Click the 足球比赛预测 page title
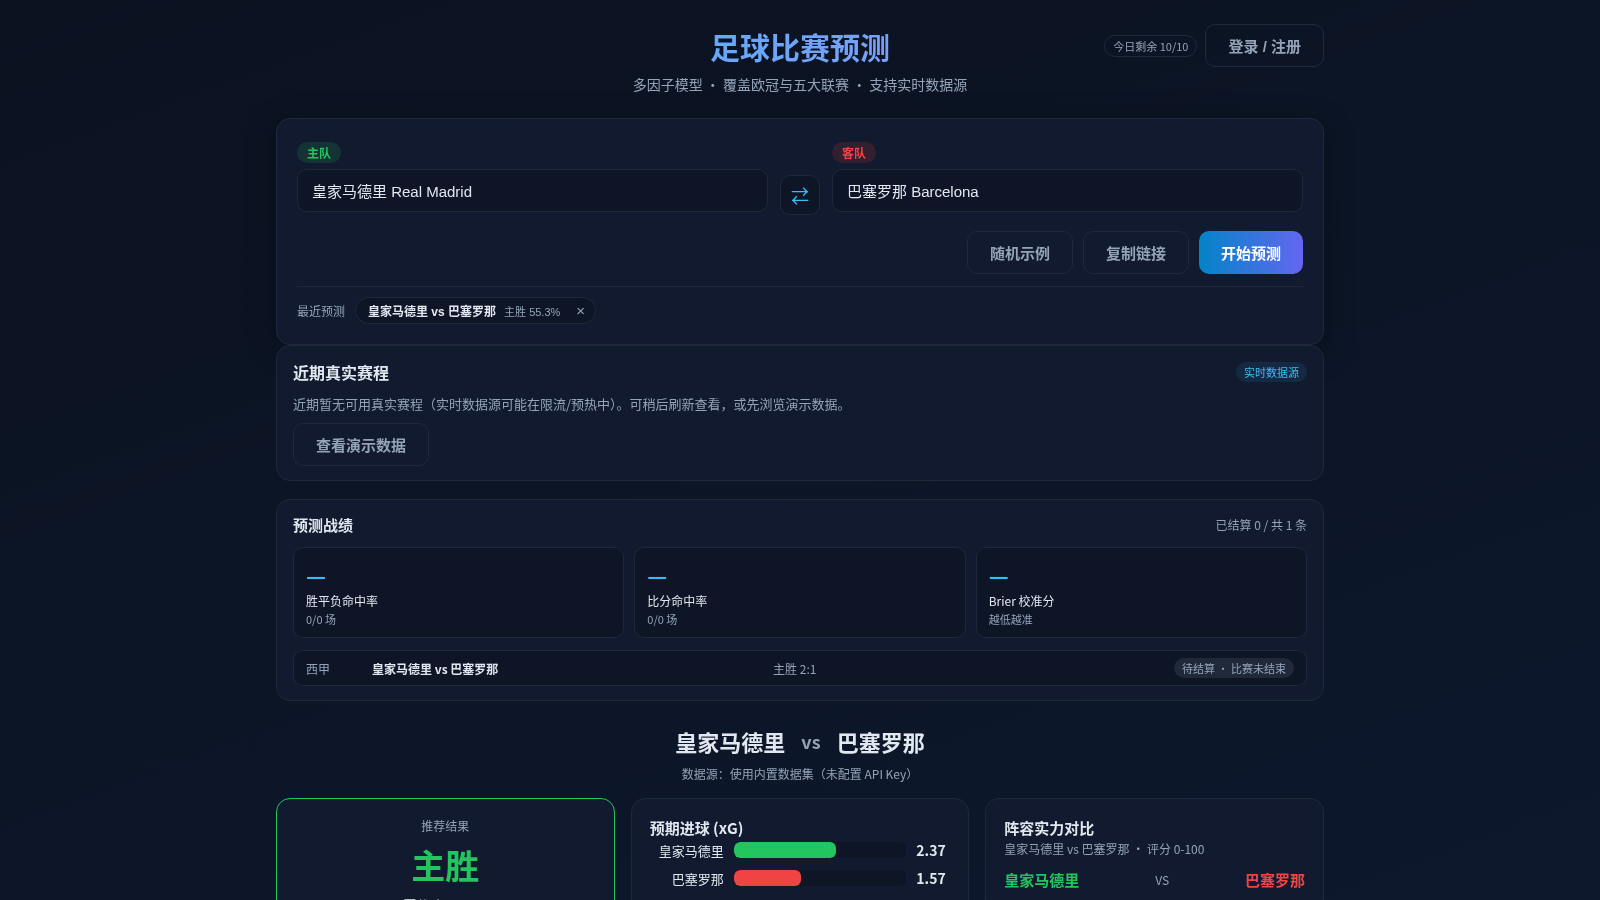This screenshot has width=1600, height=900. click(x=800, y=48)
